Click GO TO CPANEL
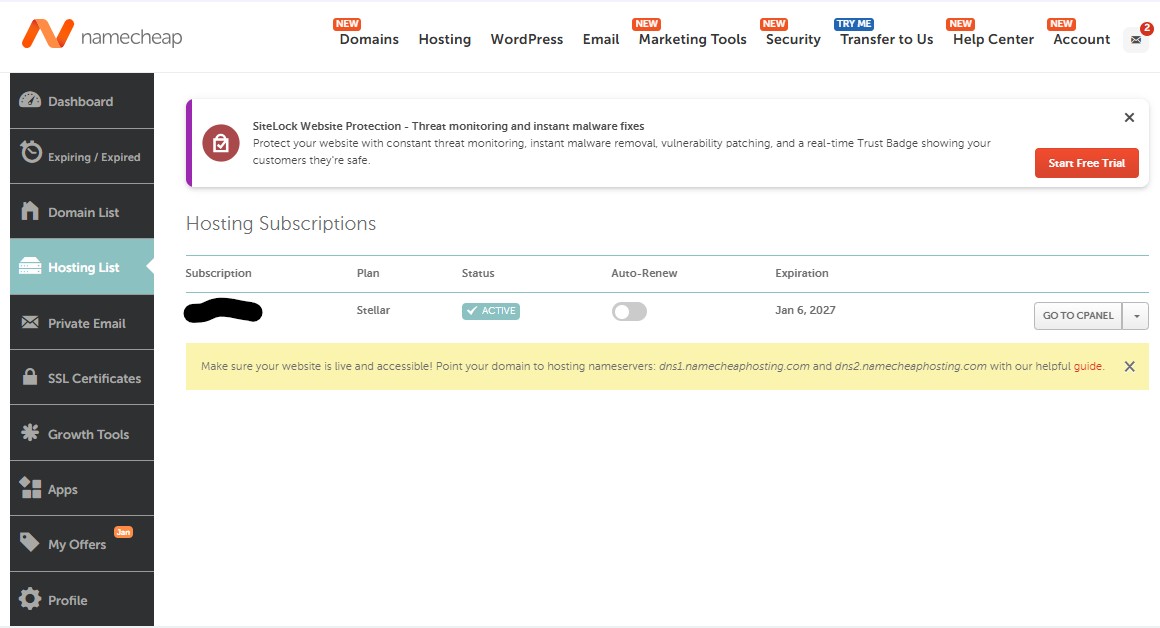The width and height of the screenshot is (1160, 628). (x=1078, y=315)
